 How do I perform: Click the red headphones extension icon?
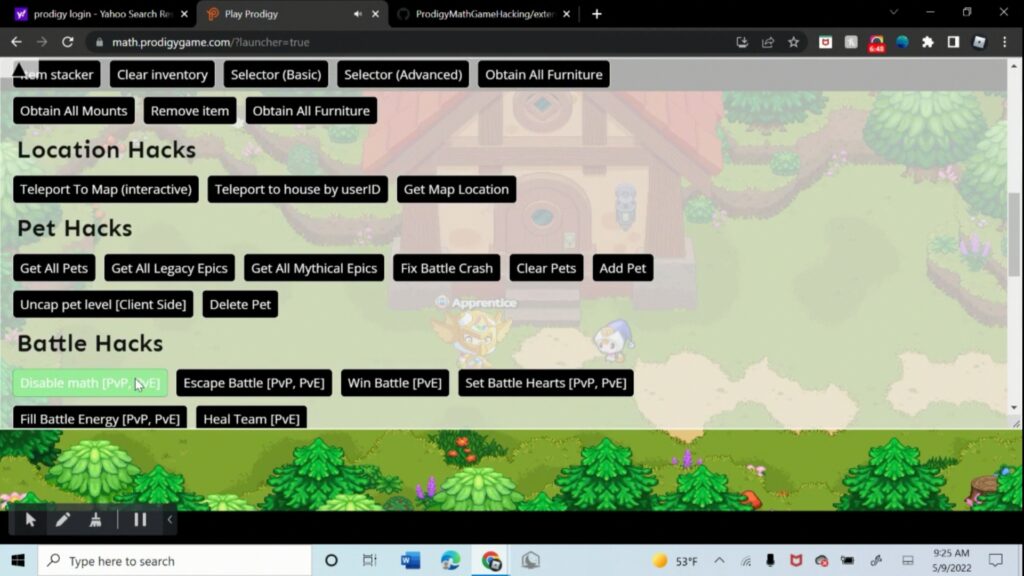pos(876,43)
